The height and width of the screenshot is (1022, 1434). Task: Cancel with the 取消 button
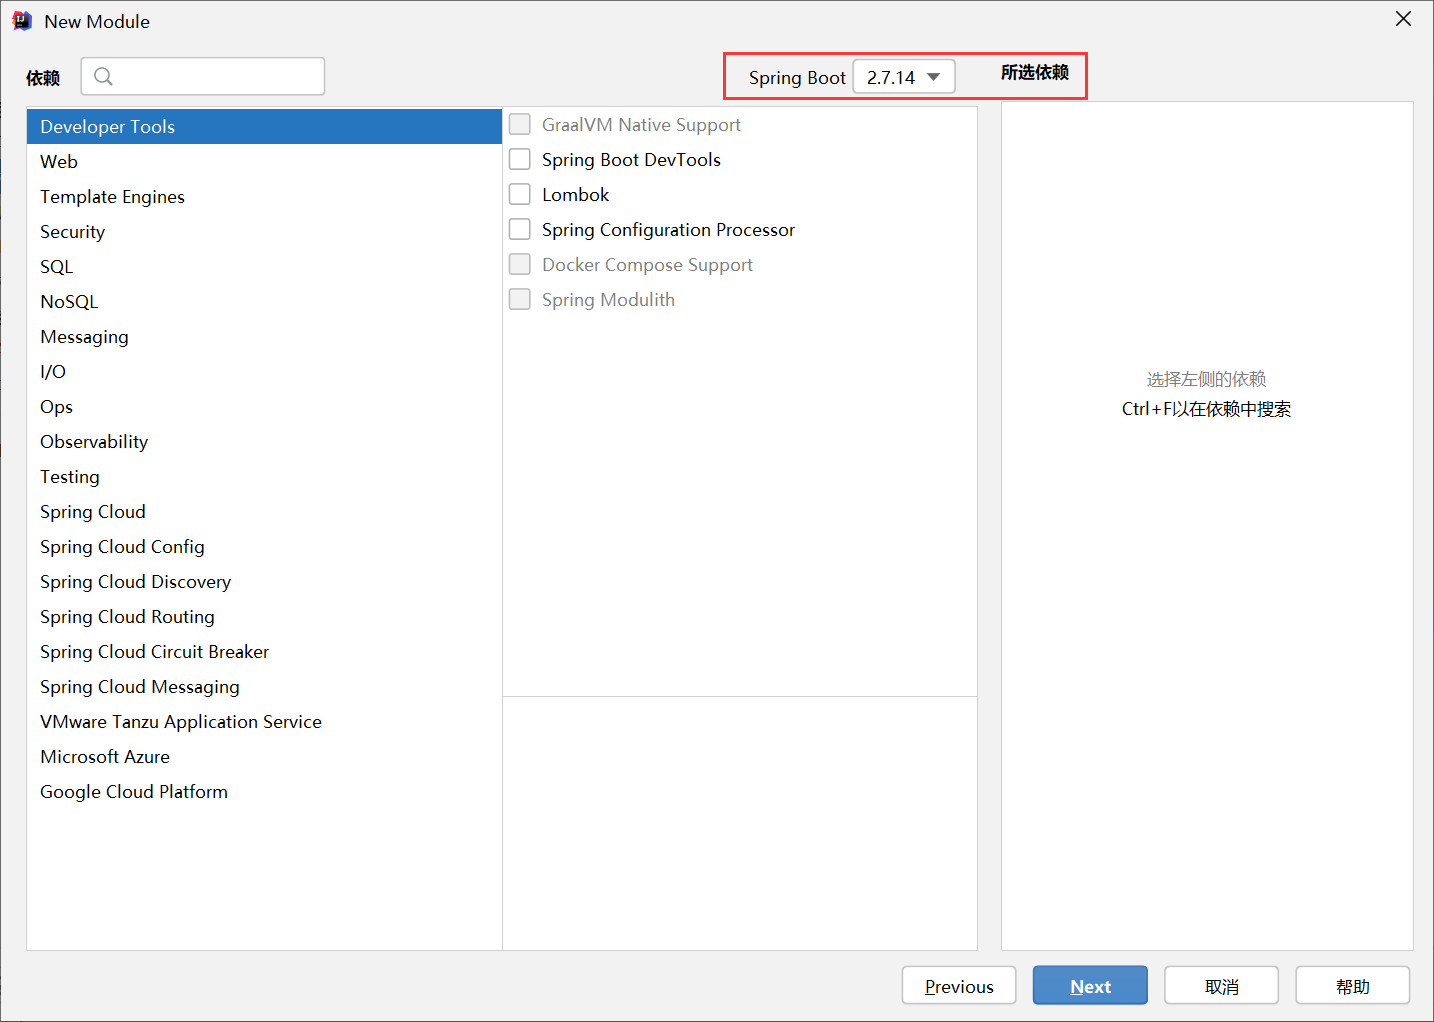click(1221, 986)
